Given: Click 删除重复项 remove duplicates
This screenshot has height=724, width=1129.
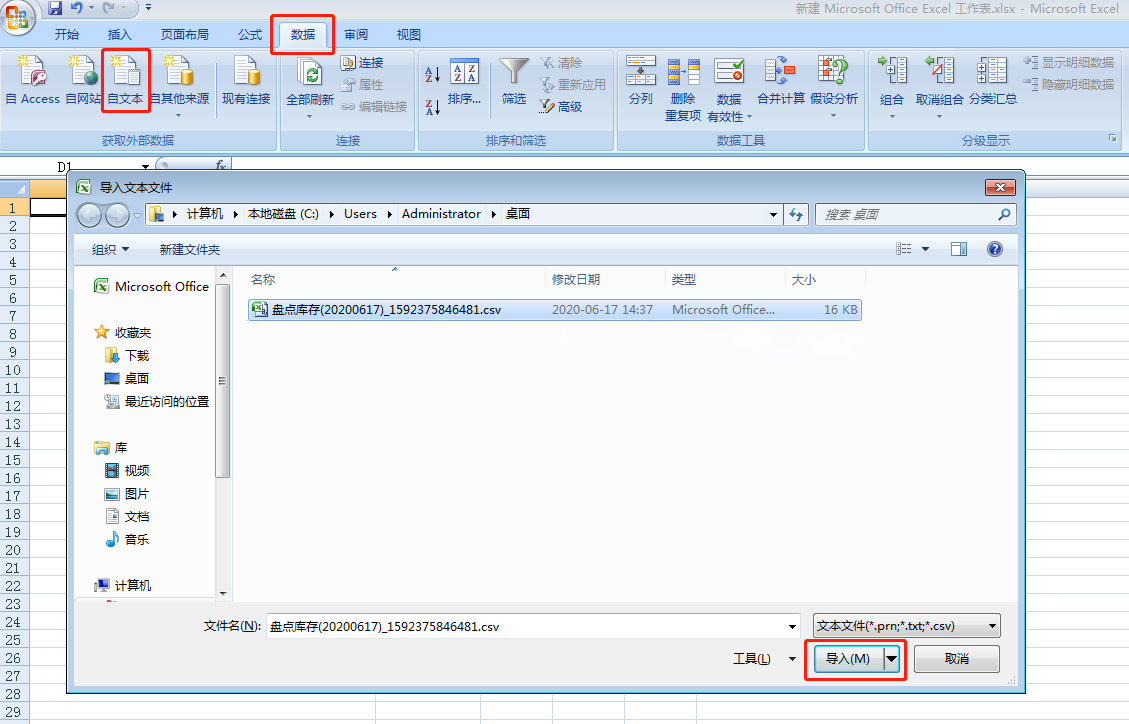Looking at the screenshot, I should 683,89.
